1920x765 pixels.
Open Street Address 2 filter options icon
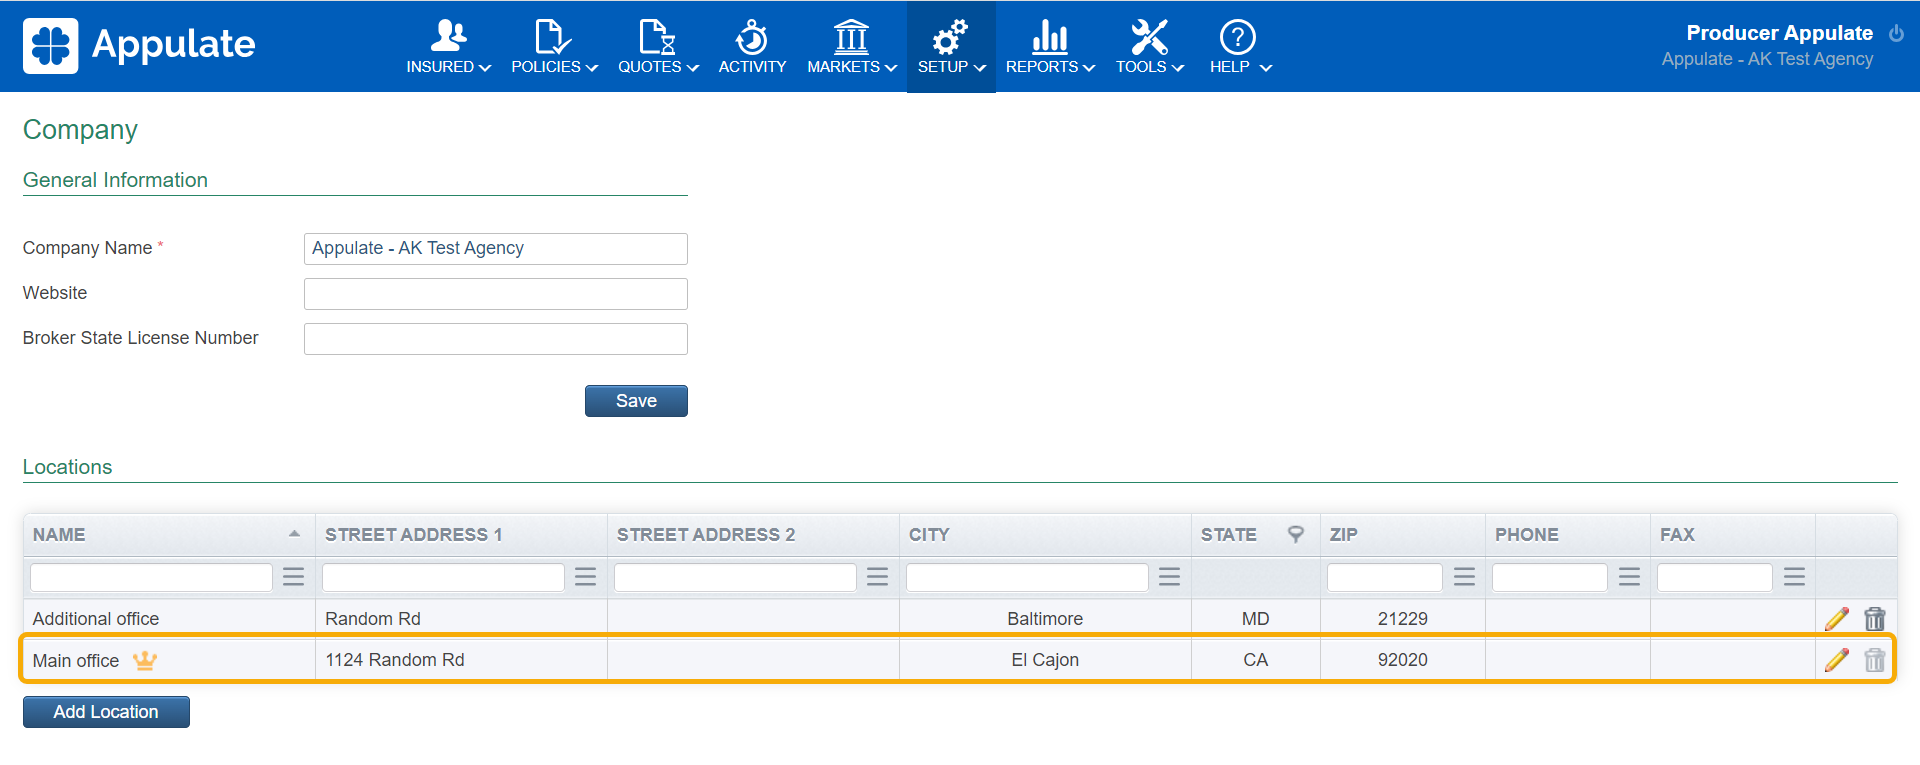coord(877,577)
